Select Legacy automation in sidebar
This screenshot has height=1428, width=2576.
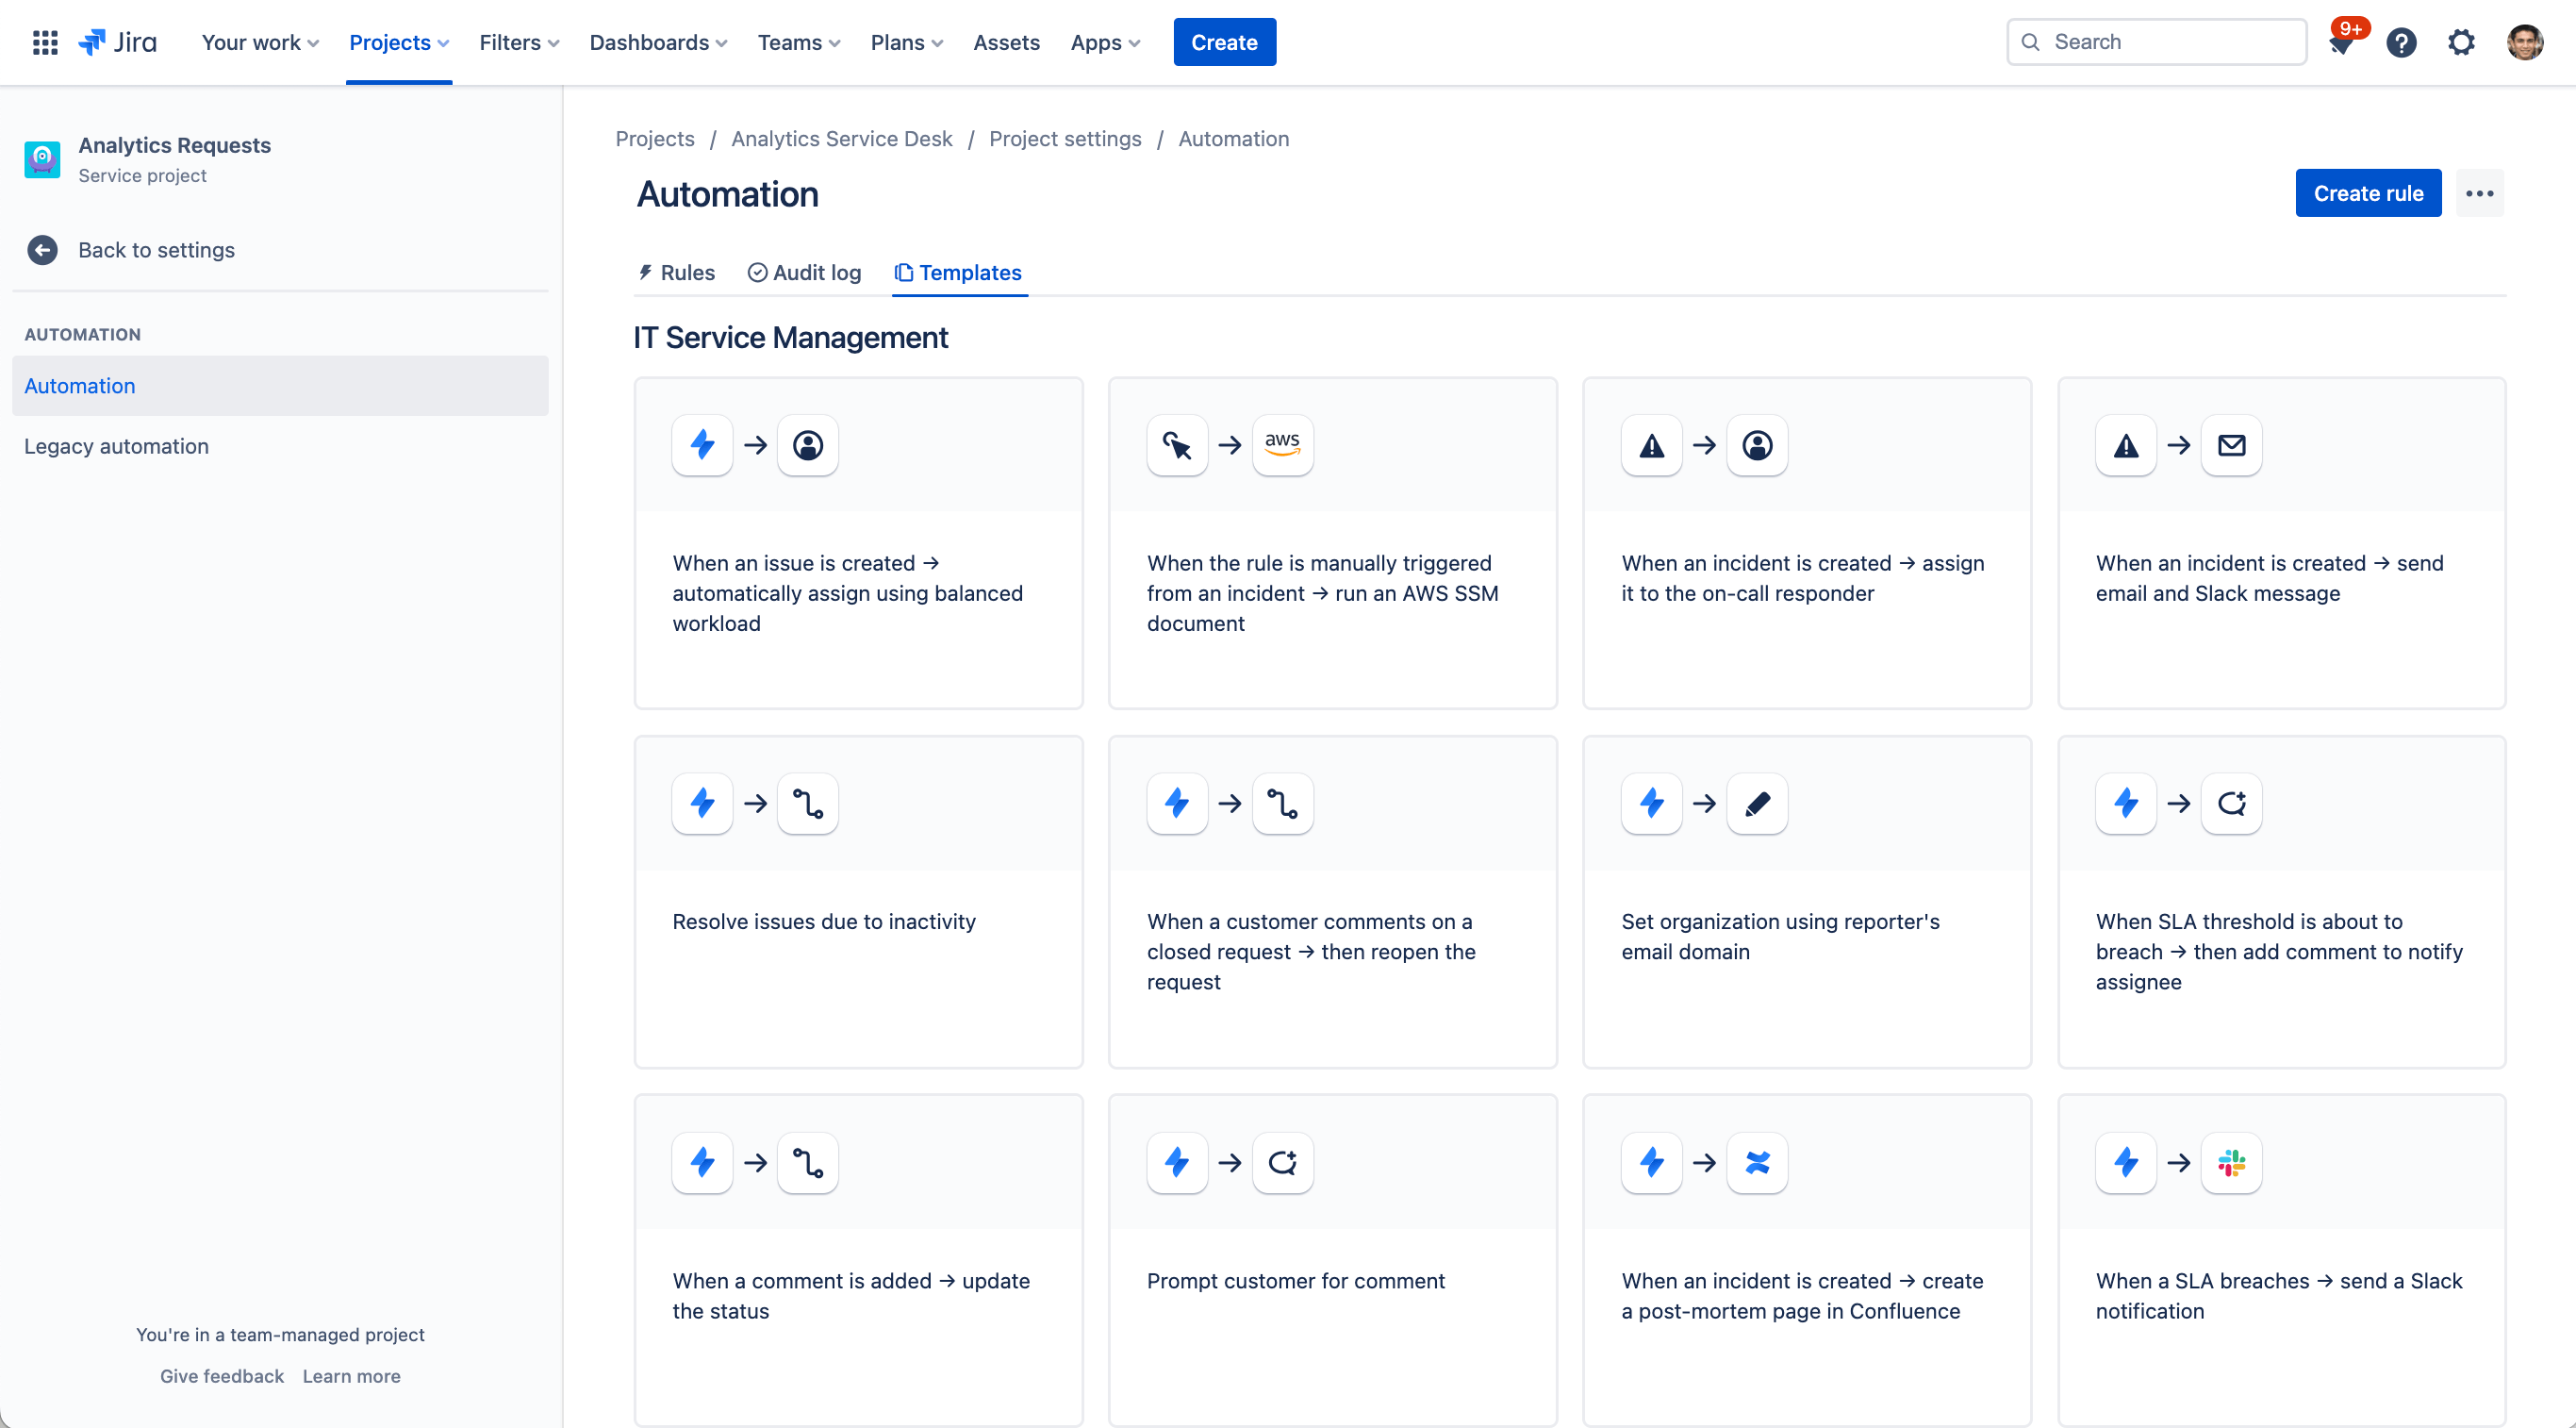[x=116, y=445]
